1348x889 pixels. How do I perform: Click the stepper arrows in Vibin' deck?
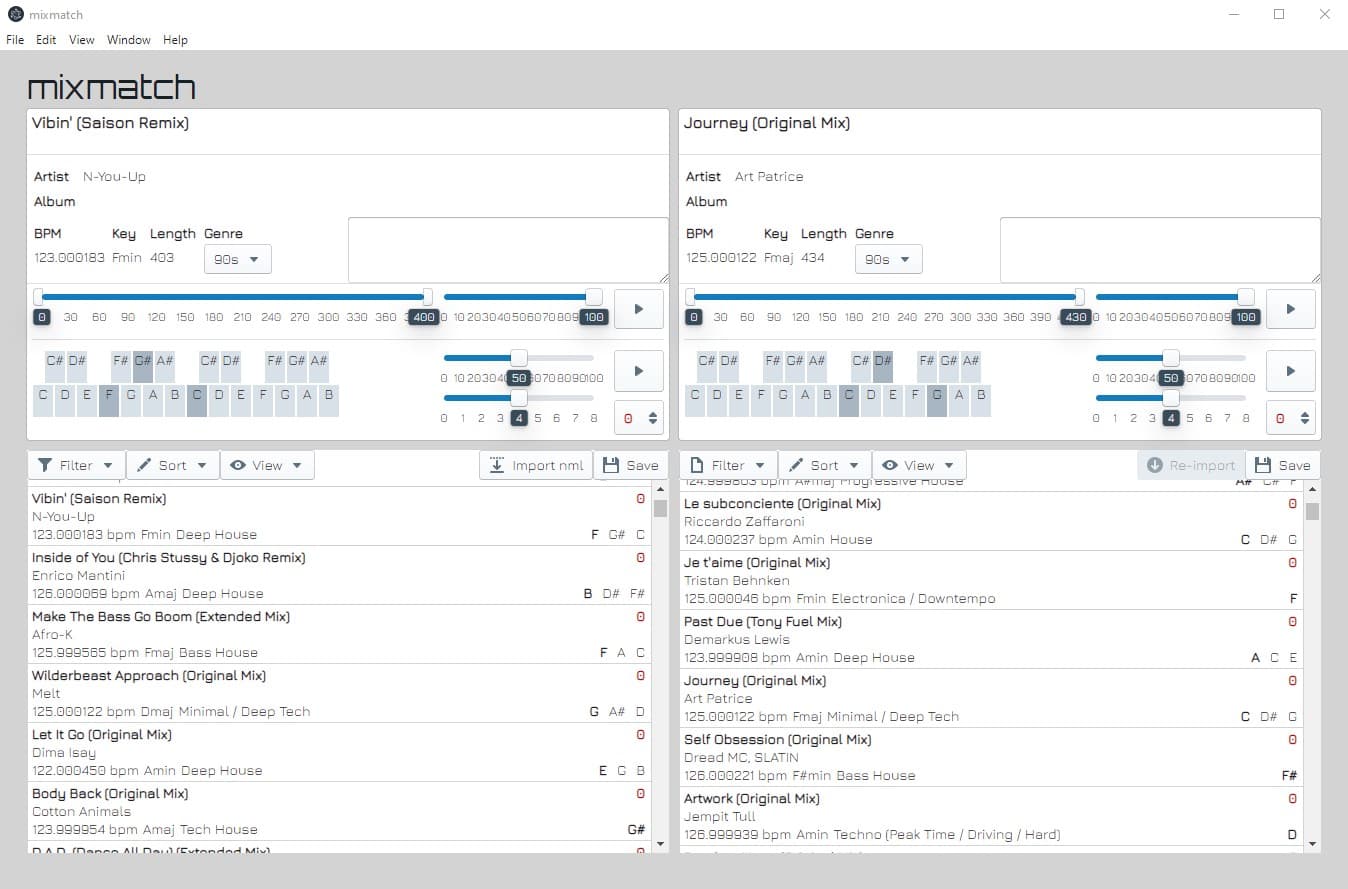click(653, 418)
